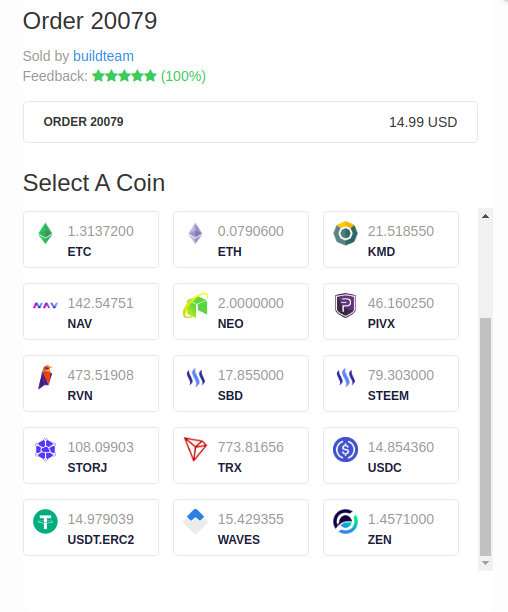Viewport: 508px width, 612px height.
Task: Choose NAV amount 142.54751
Action: (x=101, y=303)
